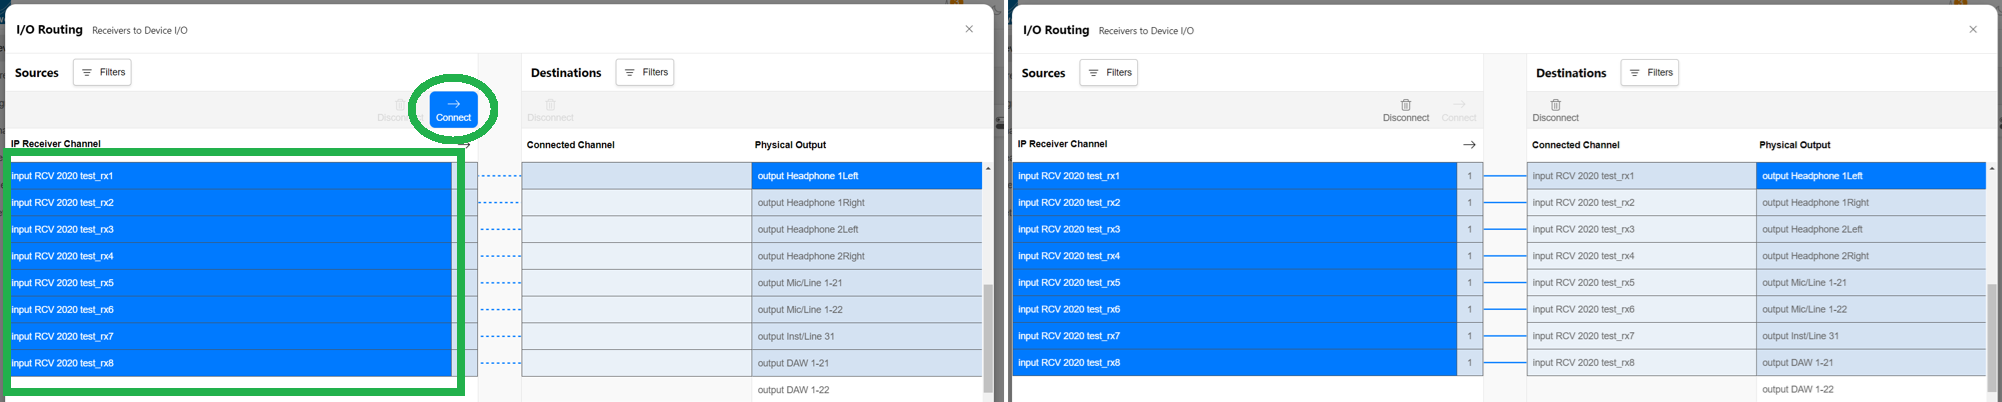Select input RCV 2020 test_rx8 in left window

tap(231, 363)
